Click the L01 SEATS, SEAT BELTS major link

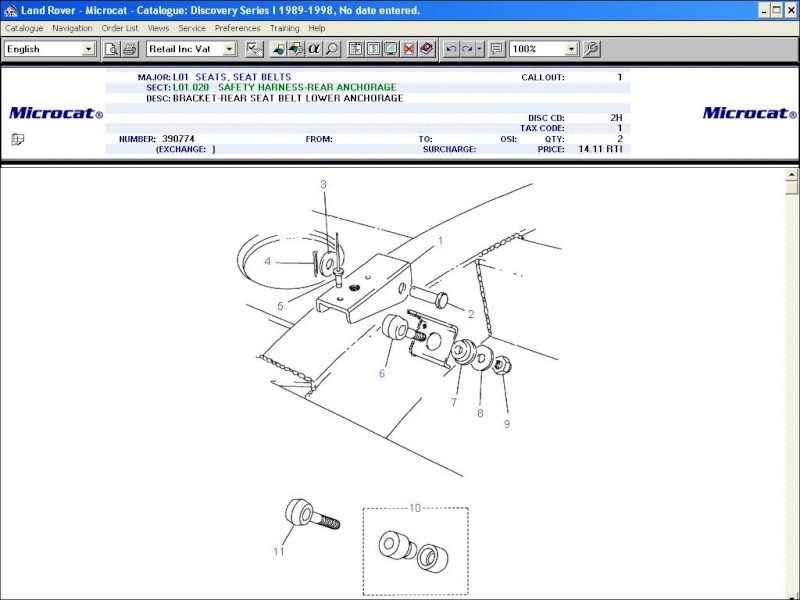click(x=232, y=77)
